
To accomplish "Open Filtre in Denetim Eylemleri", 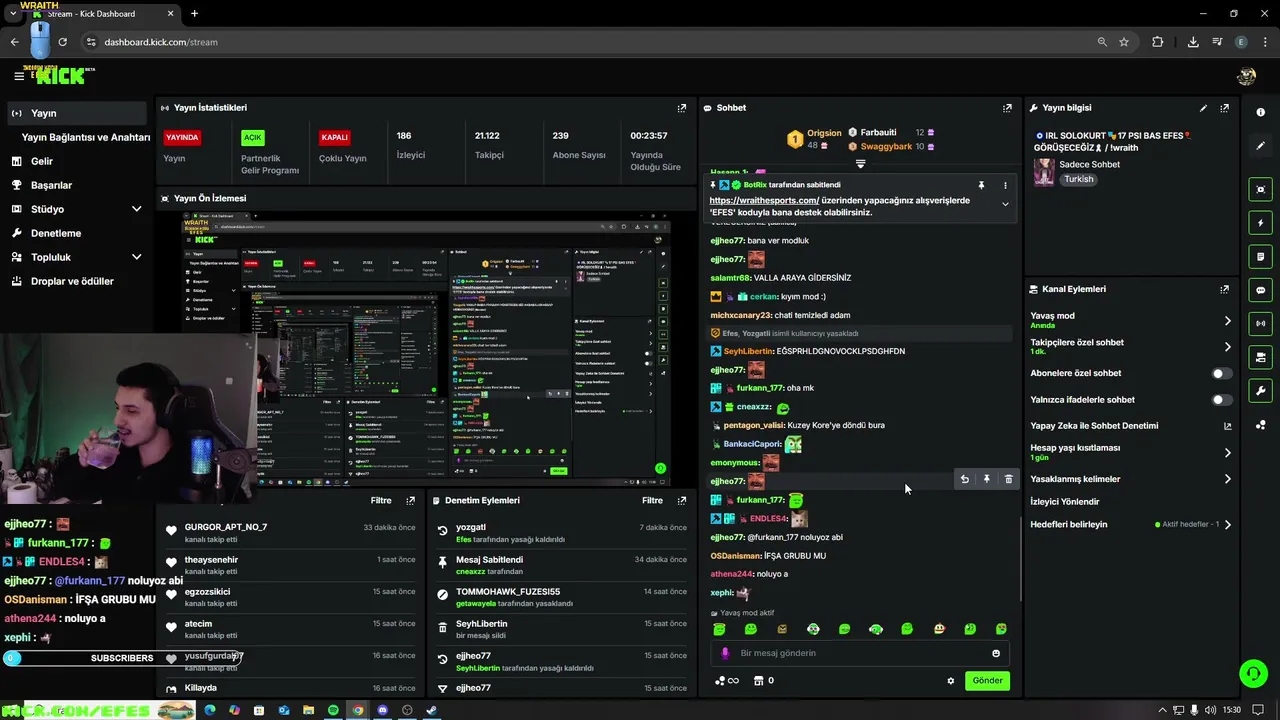I will (x=652, y=500).
